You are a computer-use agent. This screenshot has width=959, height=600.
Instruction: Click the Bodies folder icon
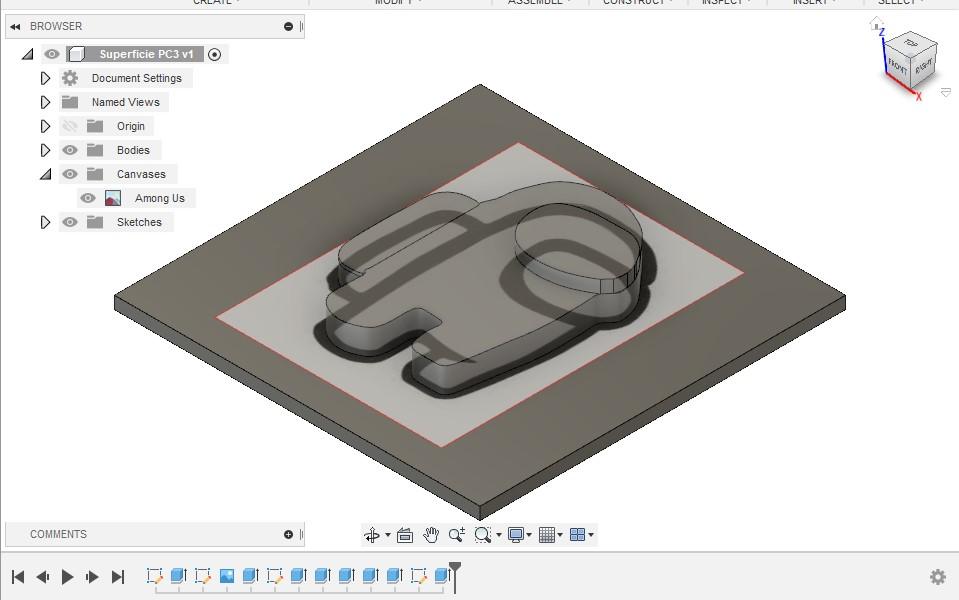click(95, 150)
